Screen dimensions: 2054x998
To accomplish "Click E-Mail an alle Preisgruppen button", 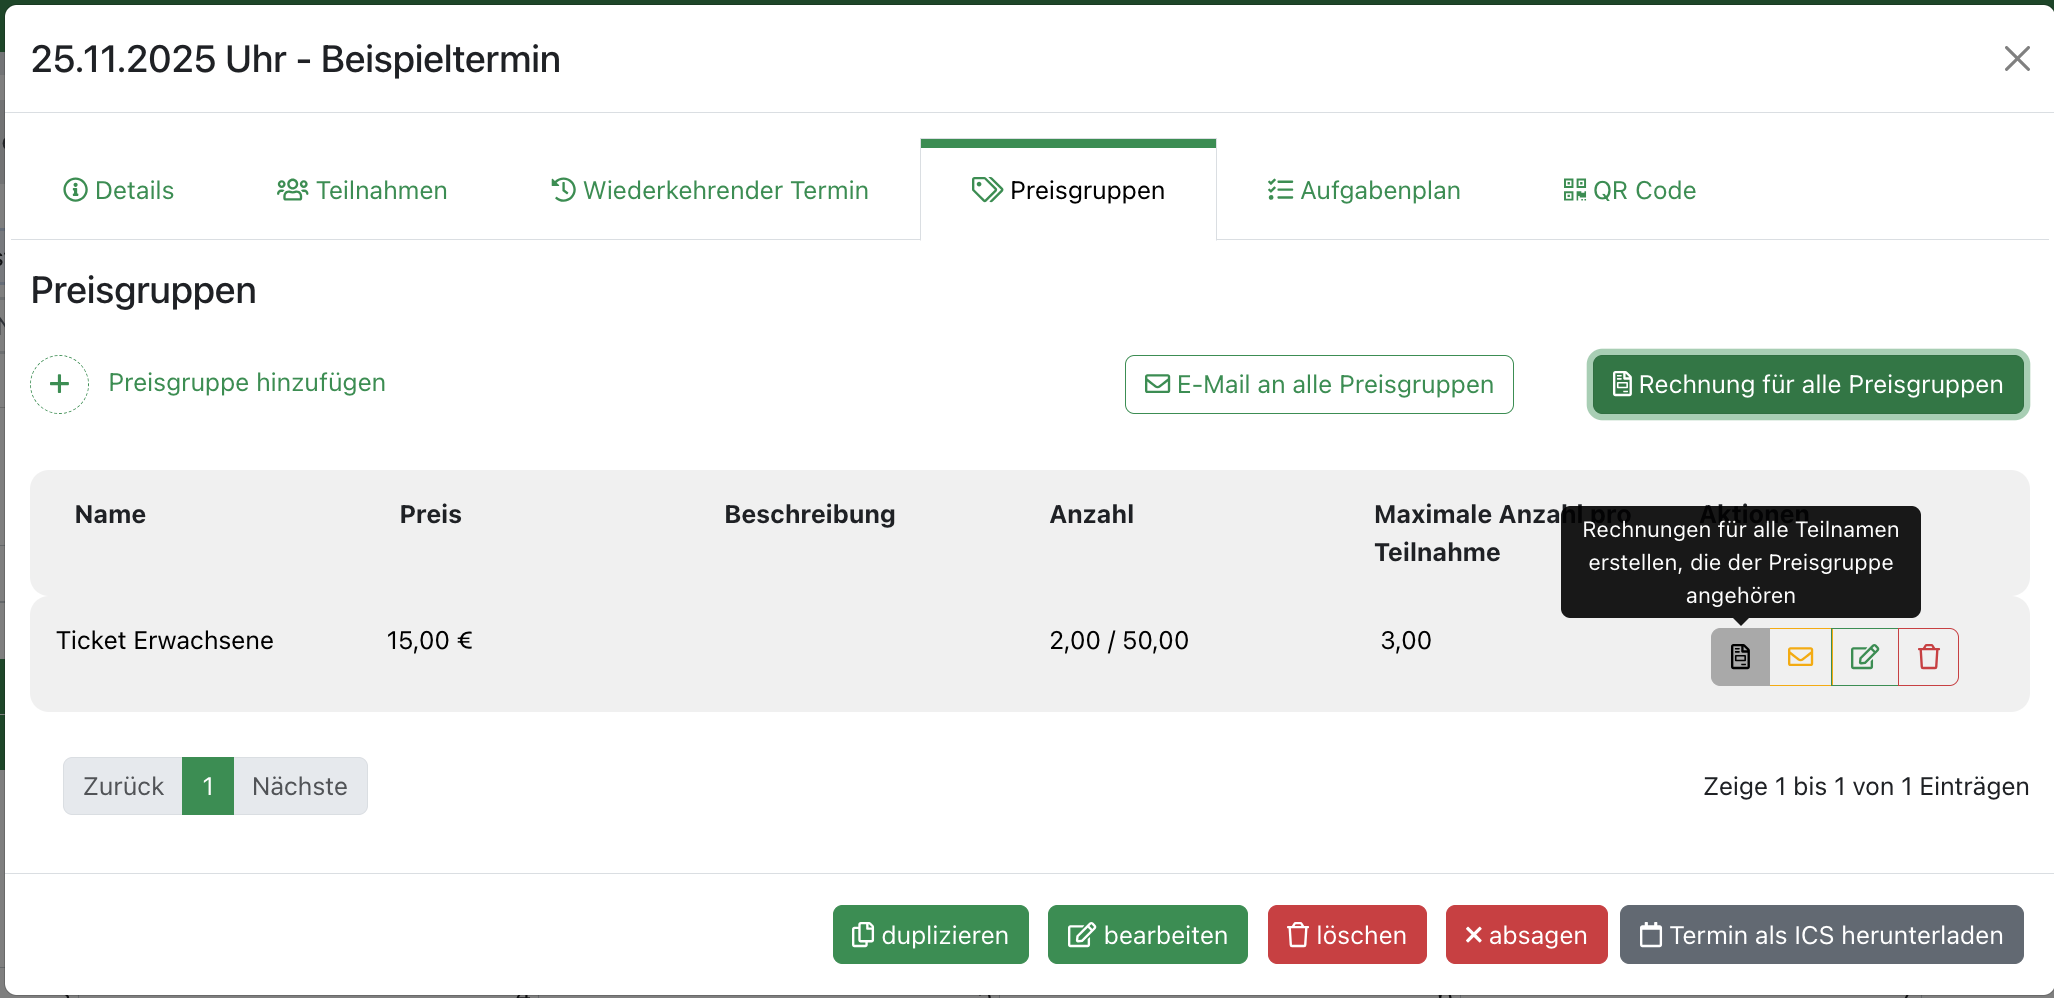I will 1318,384.
